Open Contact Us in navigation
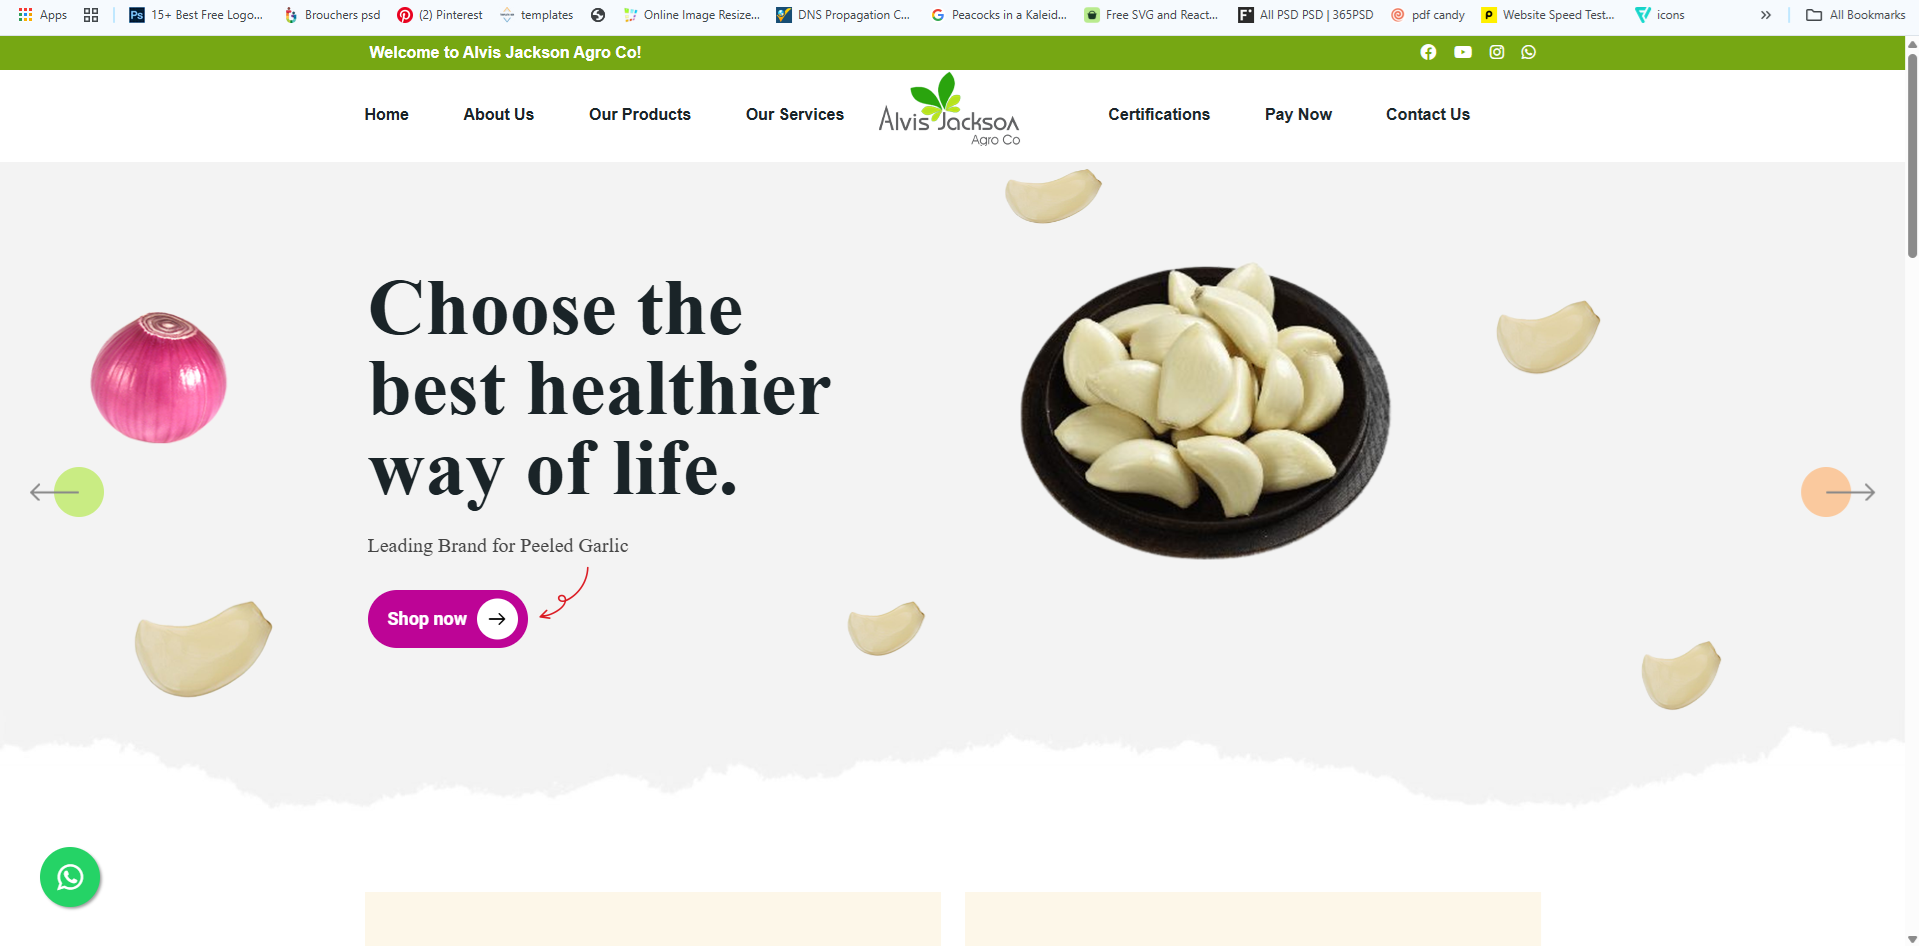 [x=1428, y=114]
